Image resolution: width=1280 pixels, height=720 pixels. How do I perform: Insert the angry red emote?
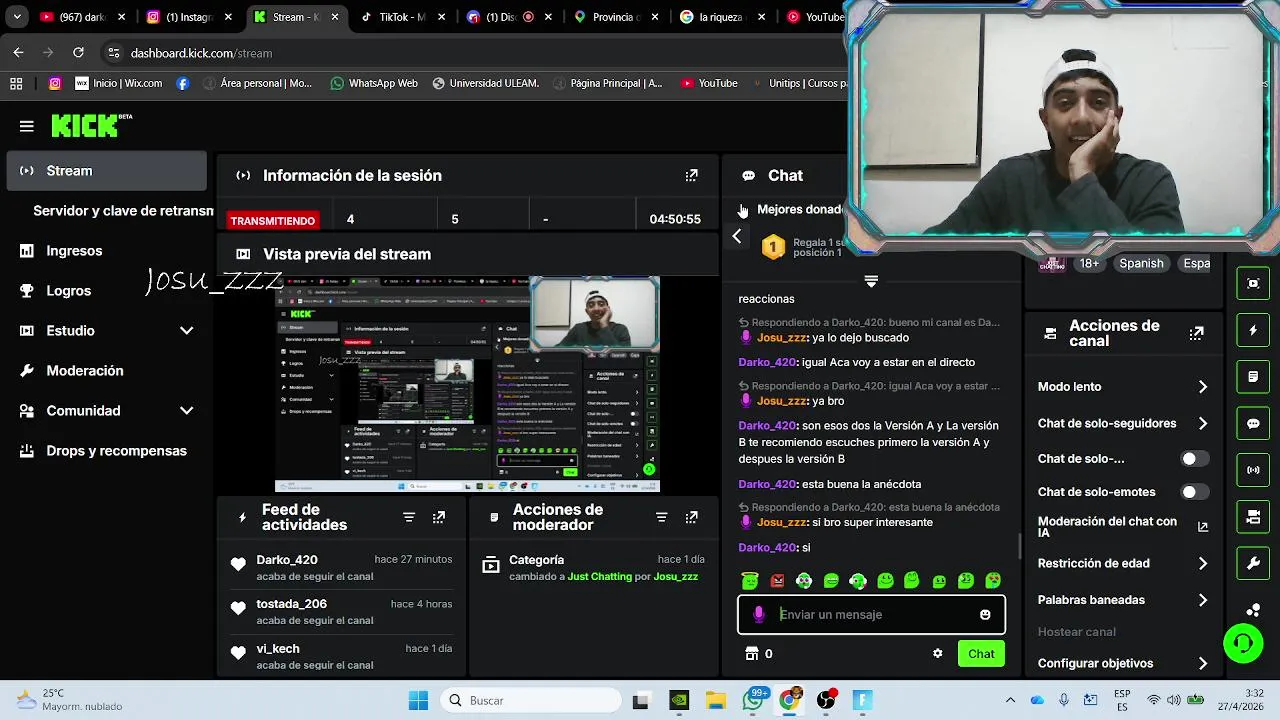(777, 580)
